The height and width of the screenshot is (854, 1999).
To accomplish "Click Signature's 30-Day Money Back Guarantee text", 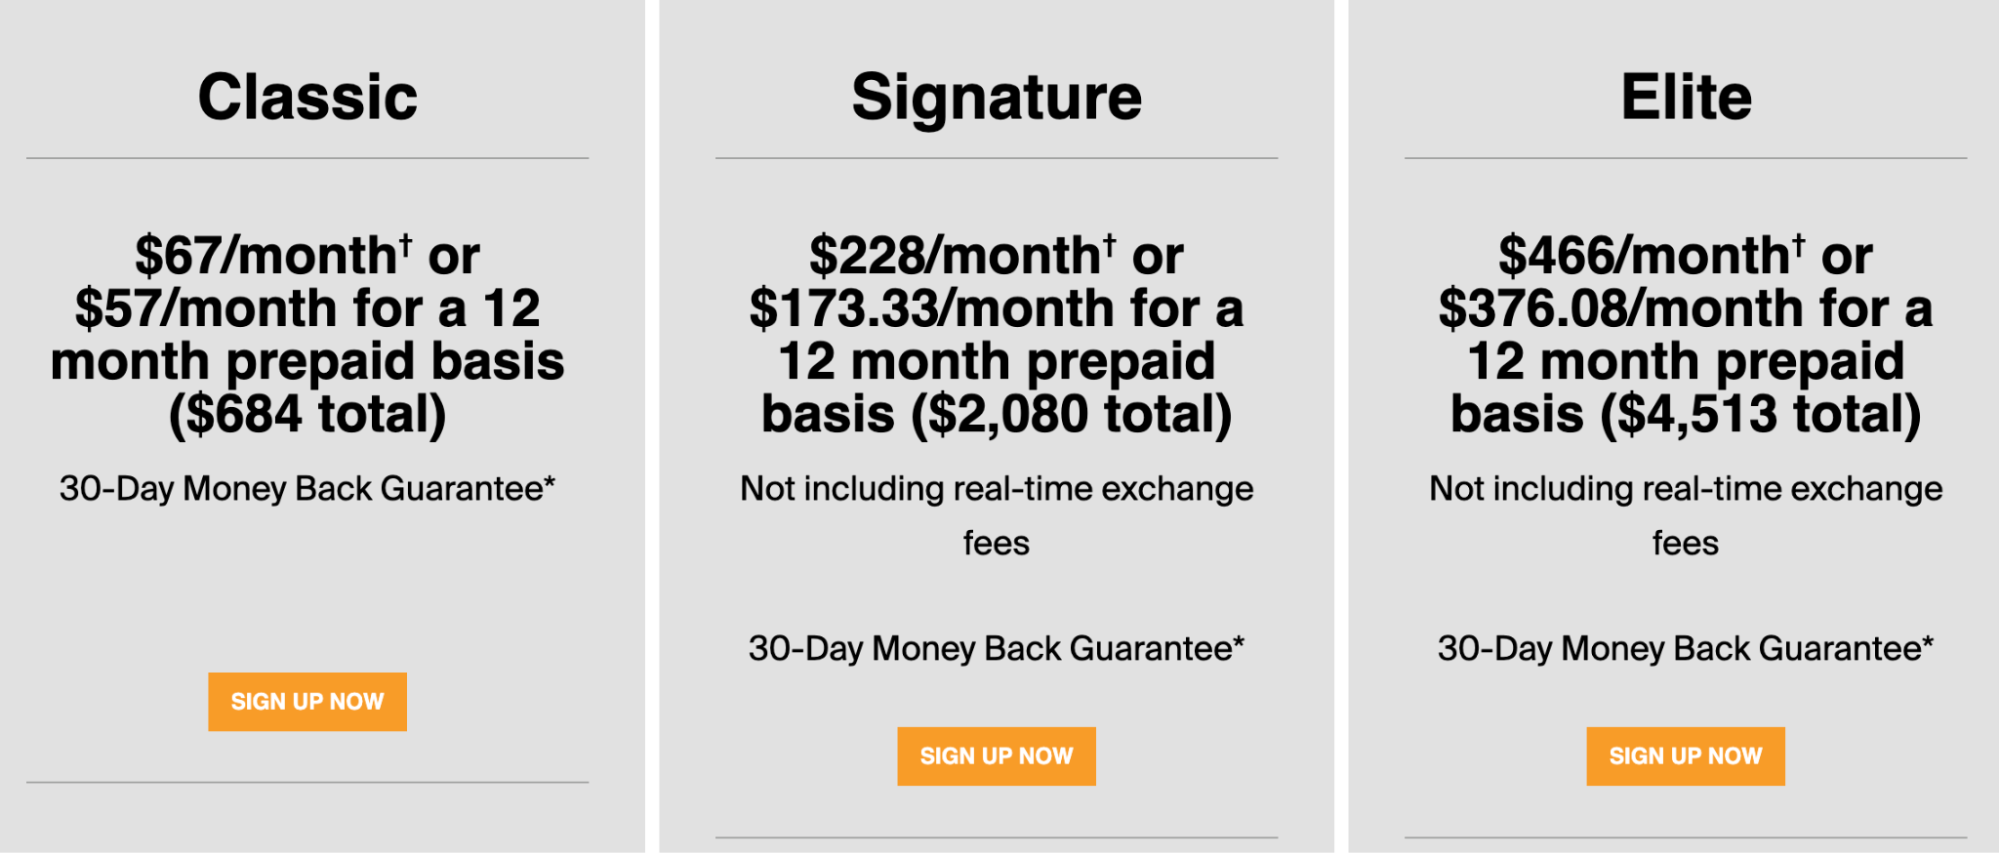I will coord(996,649).
